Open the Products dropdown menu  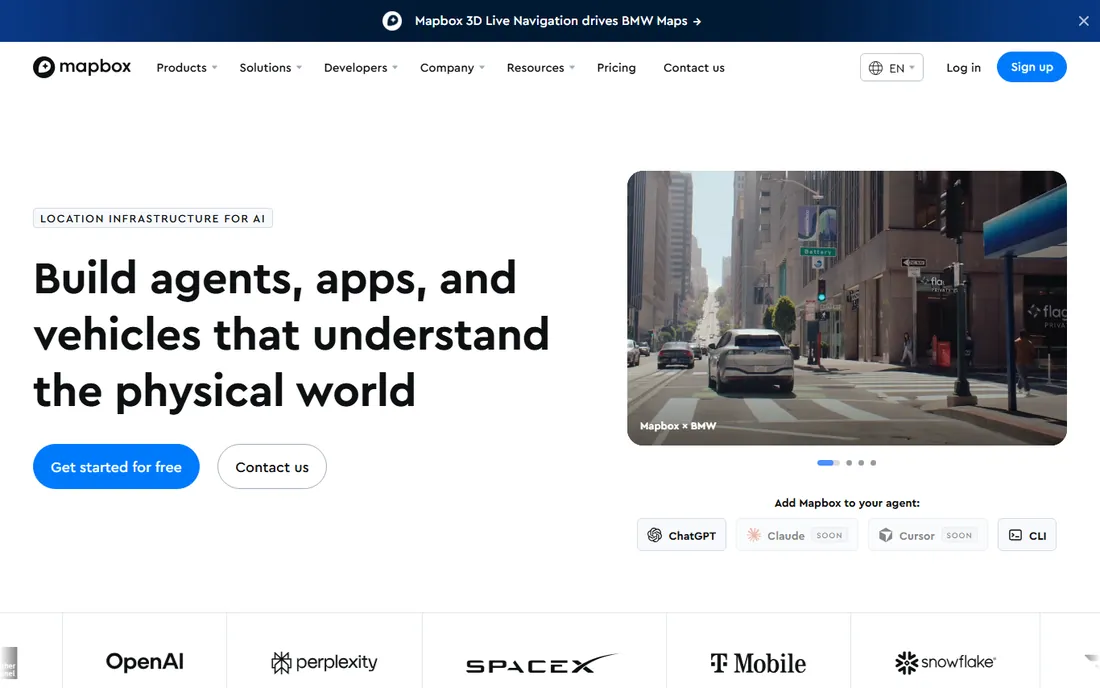(187, 68)
